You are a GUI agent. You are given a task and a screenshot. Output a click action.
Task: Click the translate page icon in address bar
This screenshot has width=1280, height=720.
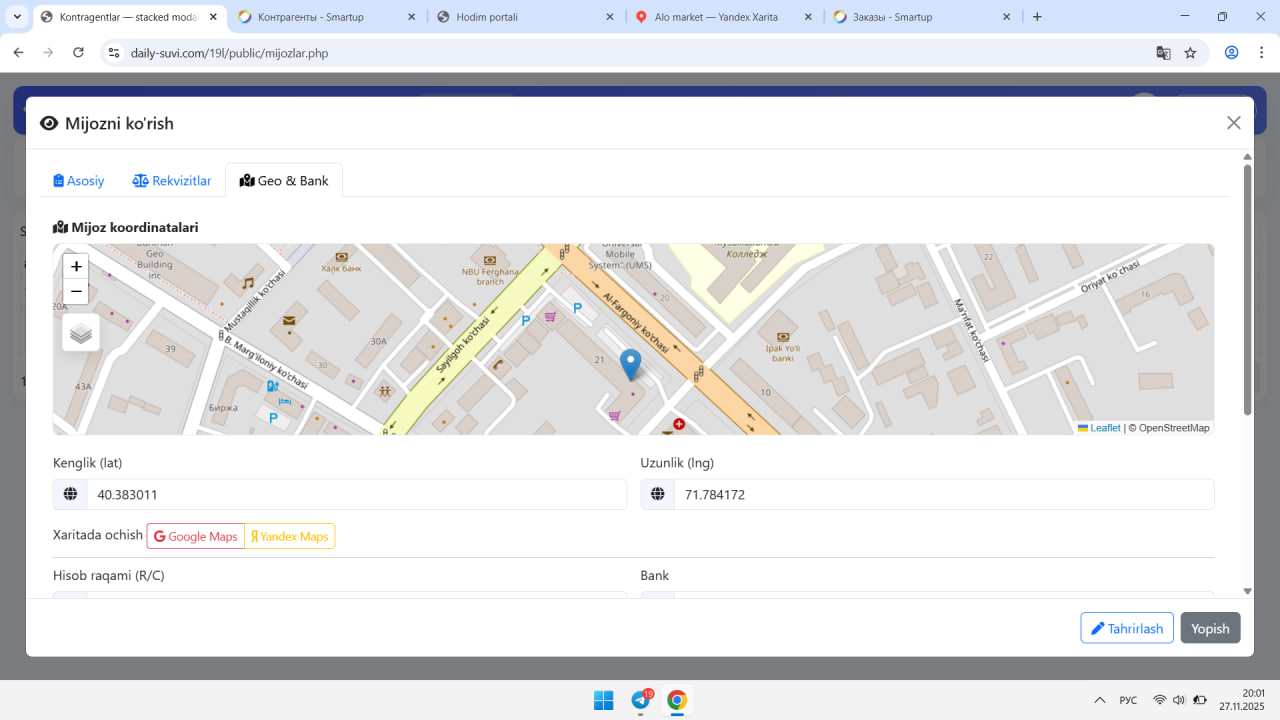pyautogui.click(x=1163, y=53)
